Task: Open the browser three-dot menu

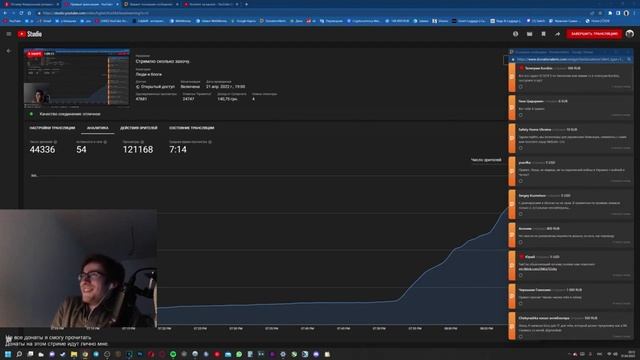Action: coord(634,13)
